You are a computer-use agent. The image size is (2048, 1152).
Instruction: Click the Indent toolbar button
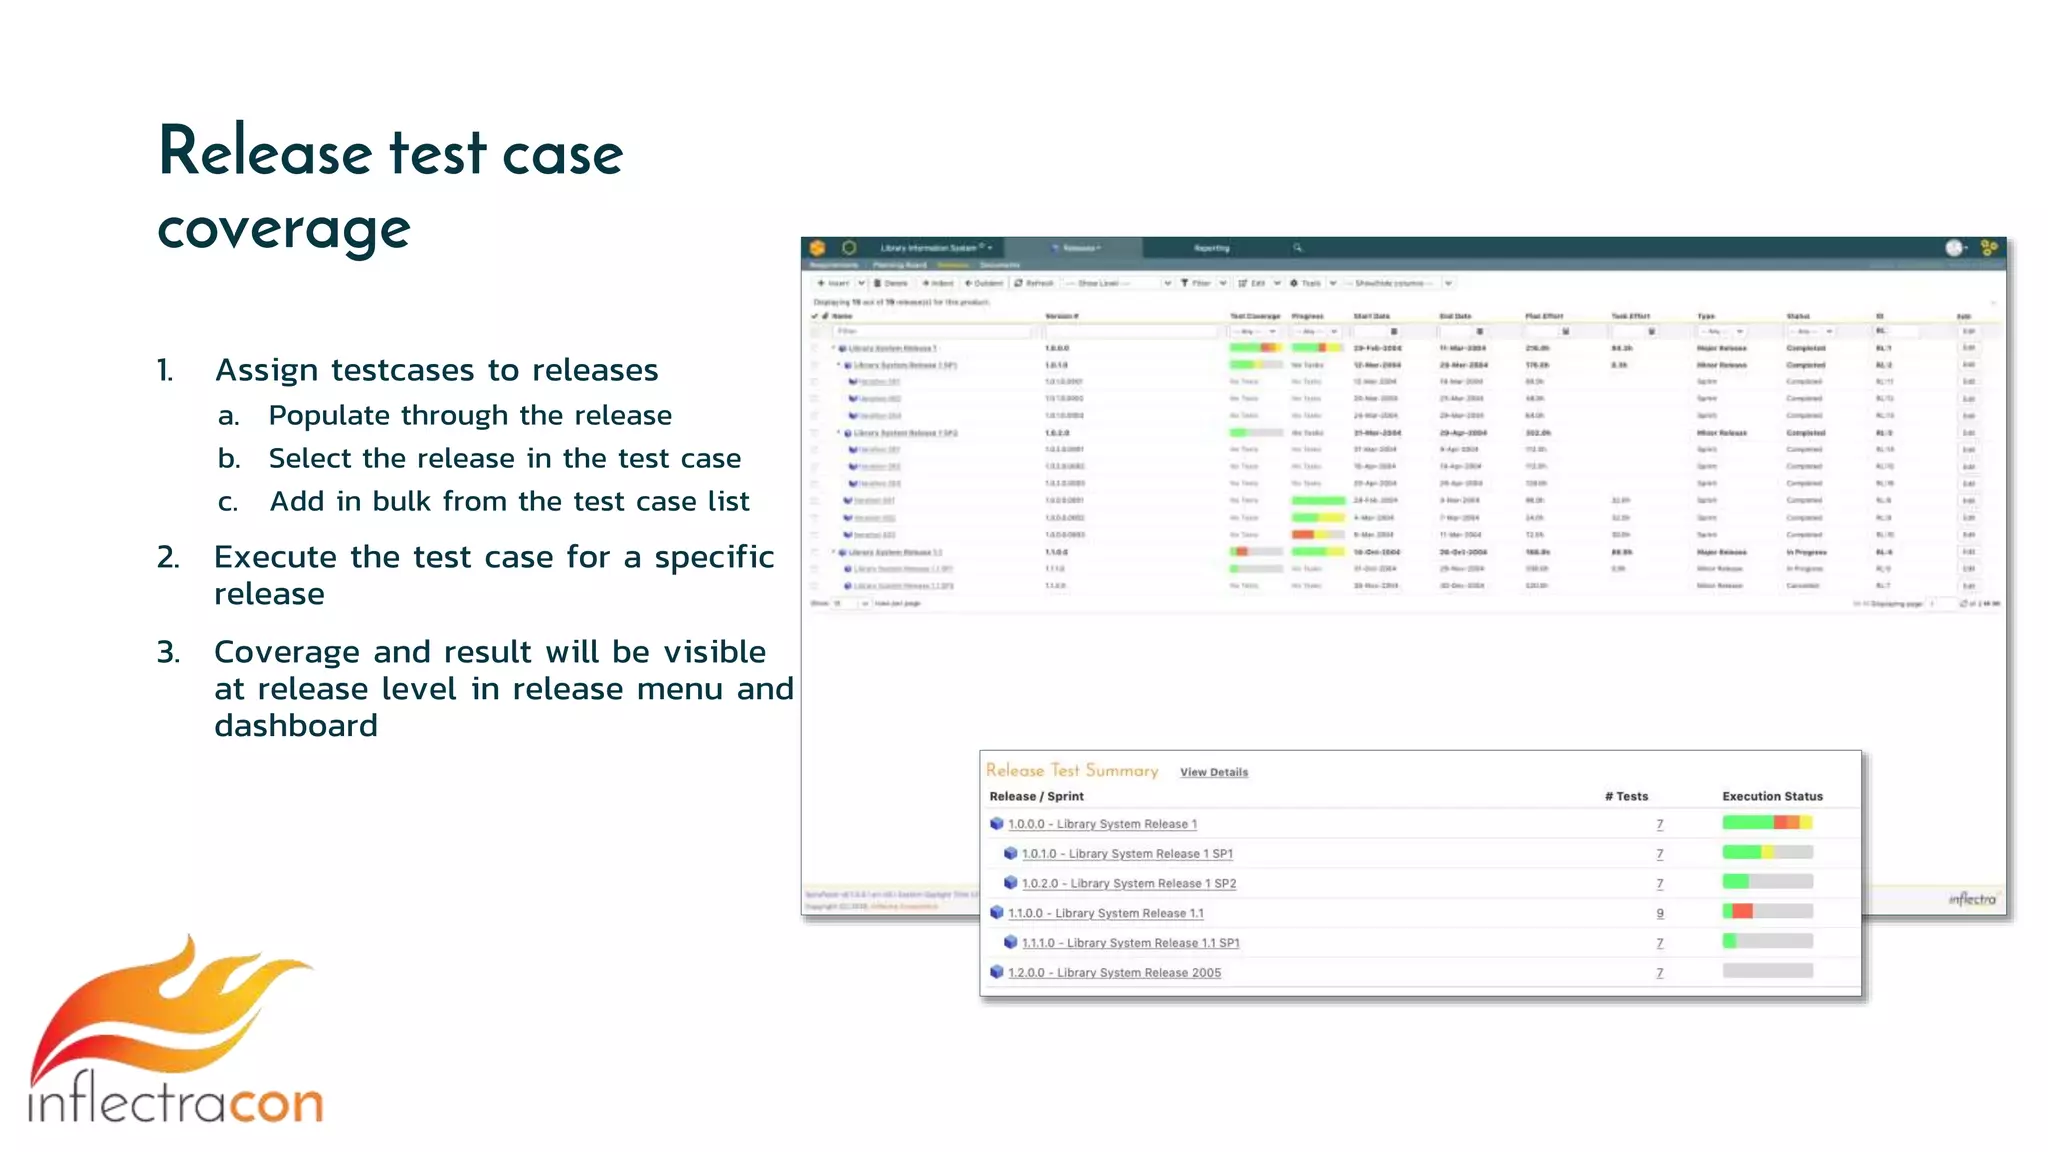click(x=938, y=283)
